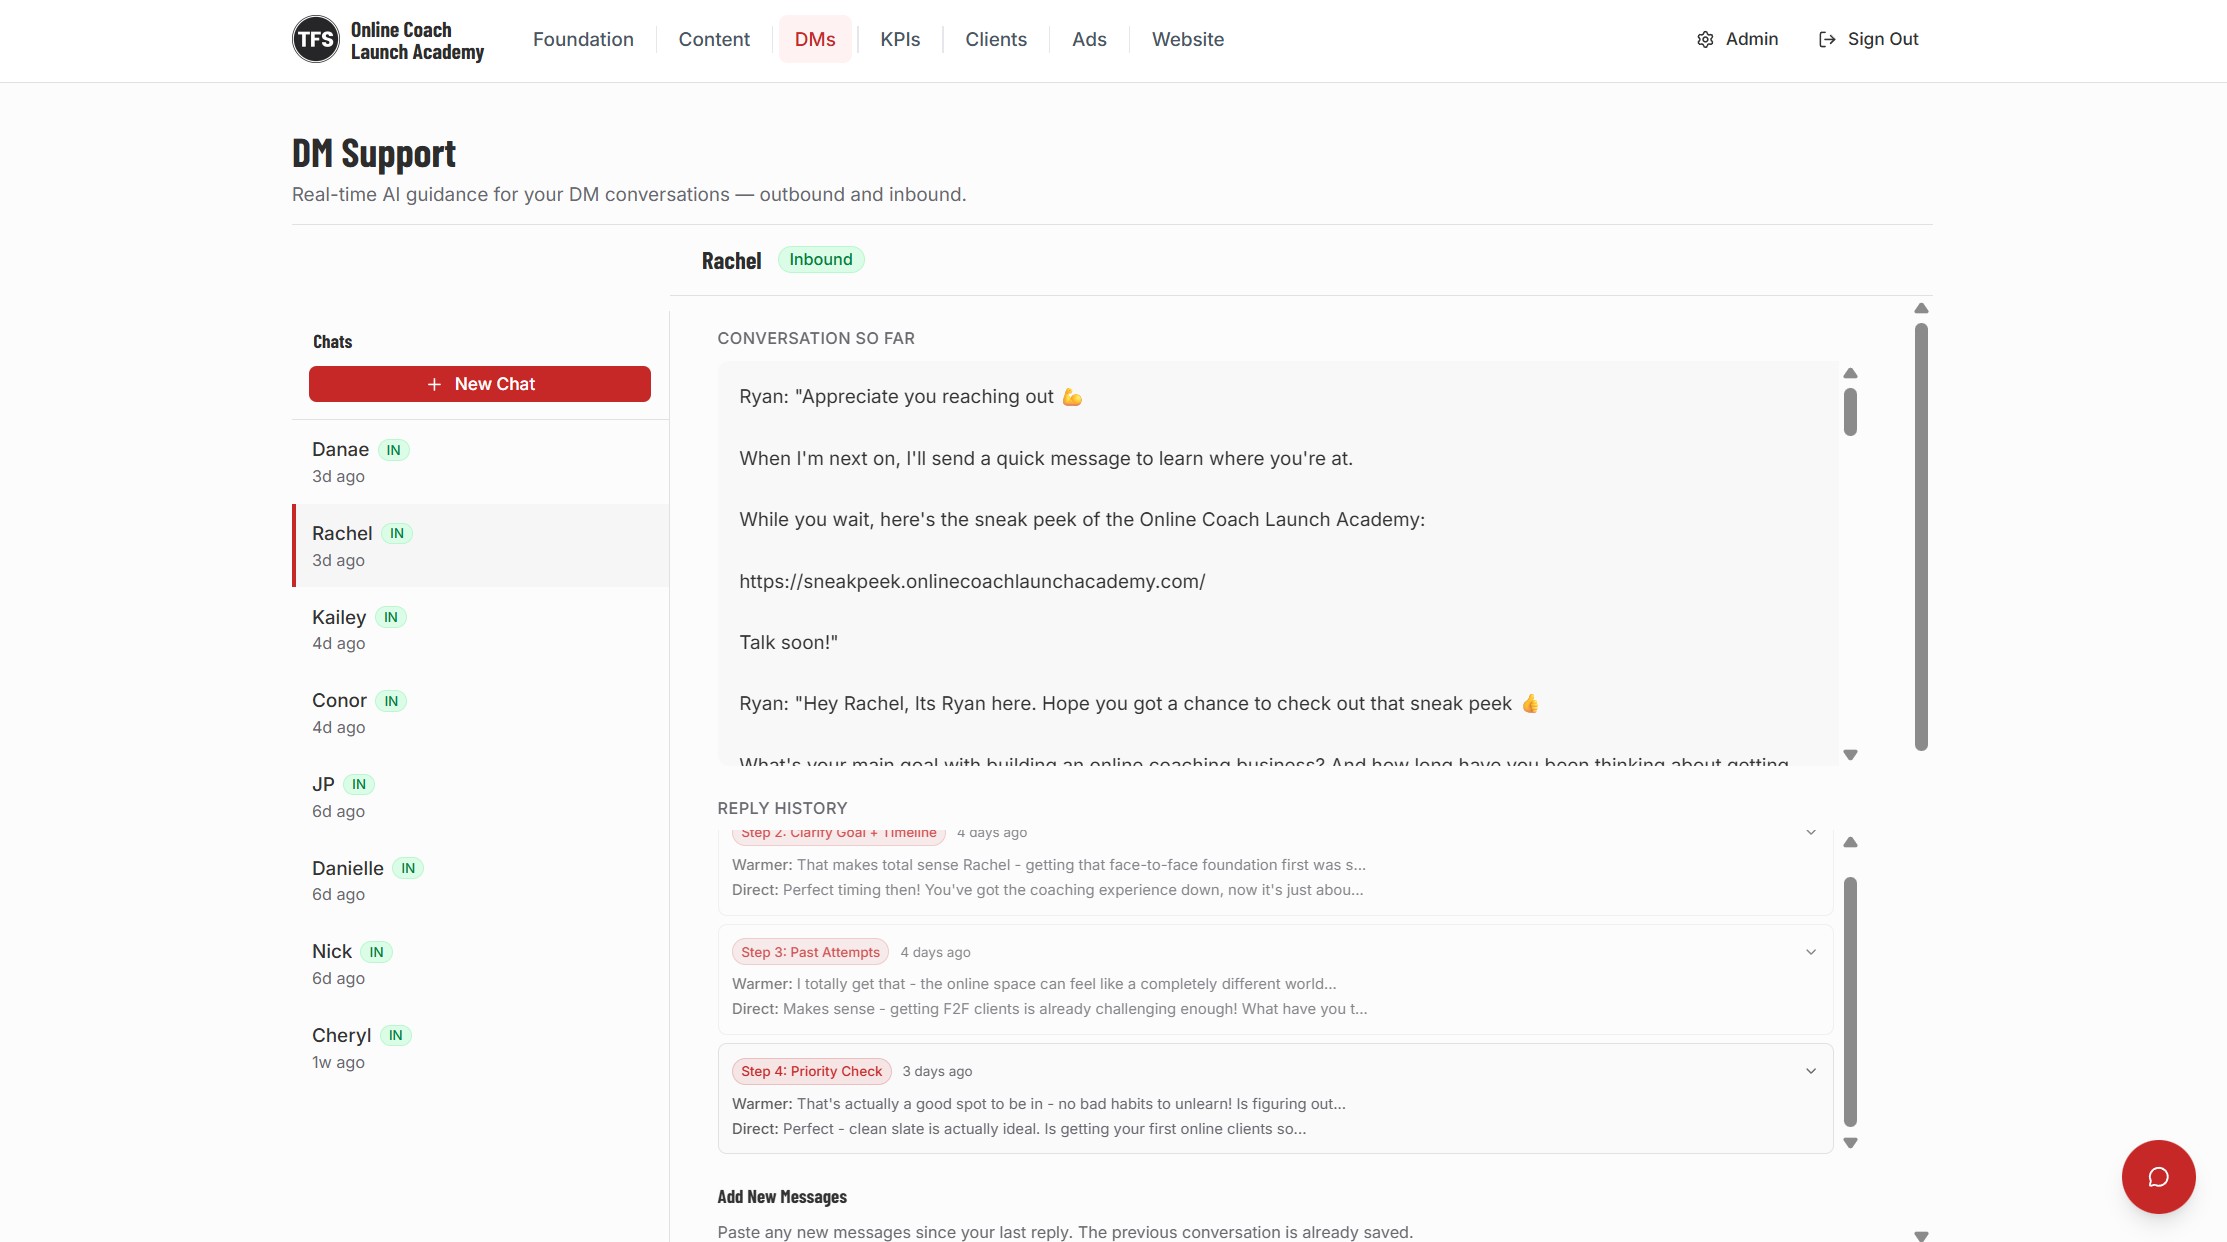Expand the Step 2 Clarify Goal reply entry
The width and height of the screenshot is (2227, 1242).
(x=1810, y=832)
